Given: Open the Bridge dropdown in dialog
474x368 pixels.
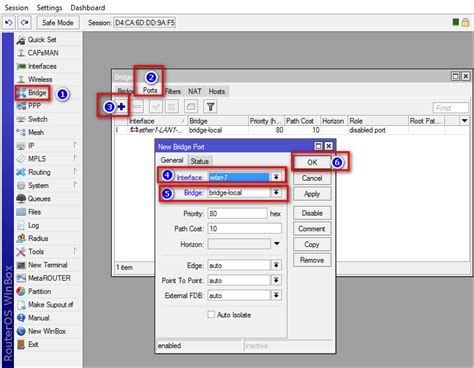Looking at the screenshot, I should [x=276, y=192].
